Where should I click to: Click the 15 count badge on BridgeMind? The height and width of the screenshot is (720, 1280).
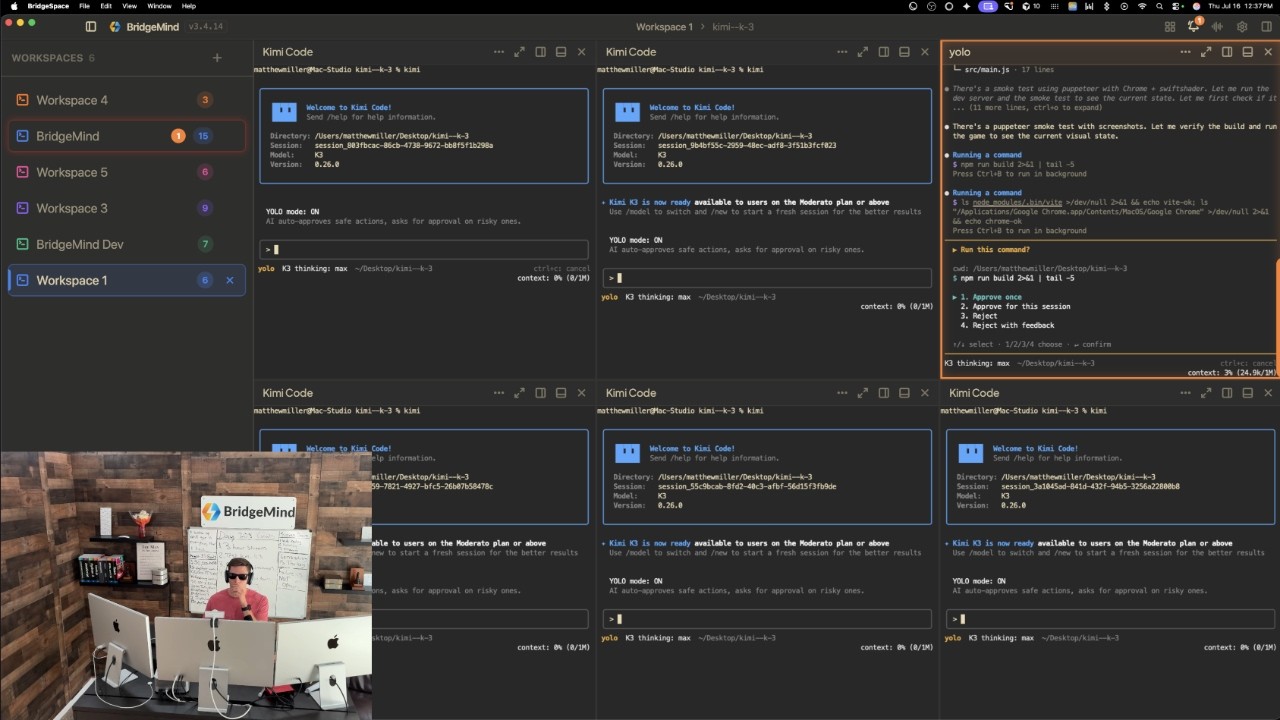click(203, 136)
